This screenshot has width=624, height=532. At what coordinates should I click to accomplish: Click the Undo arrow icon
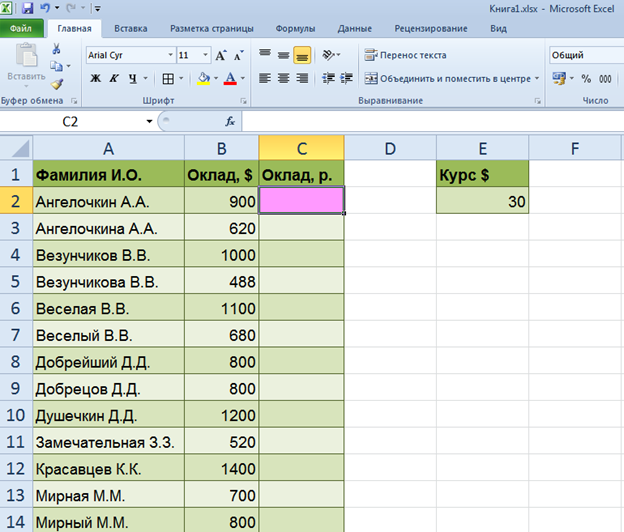(x=44, y=8)
